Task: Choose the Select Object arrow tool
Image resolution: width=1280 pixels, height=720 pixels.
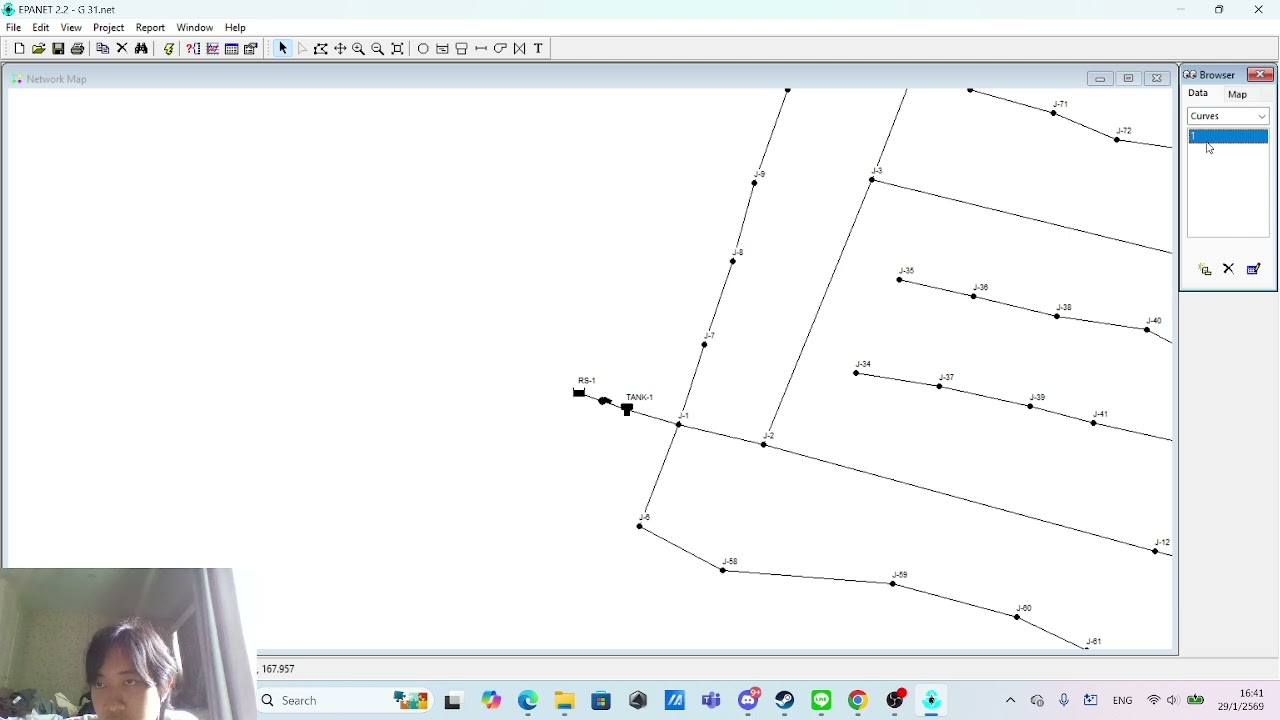Action: coord(282,49)
